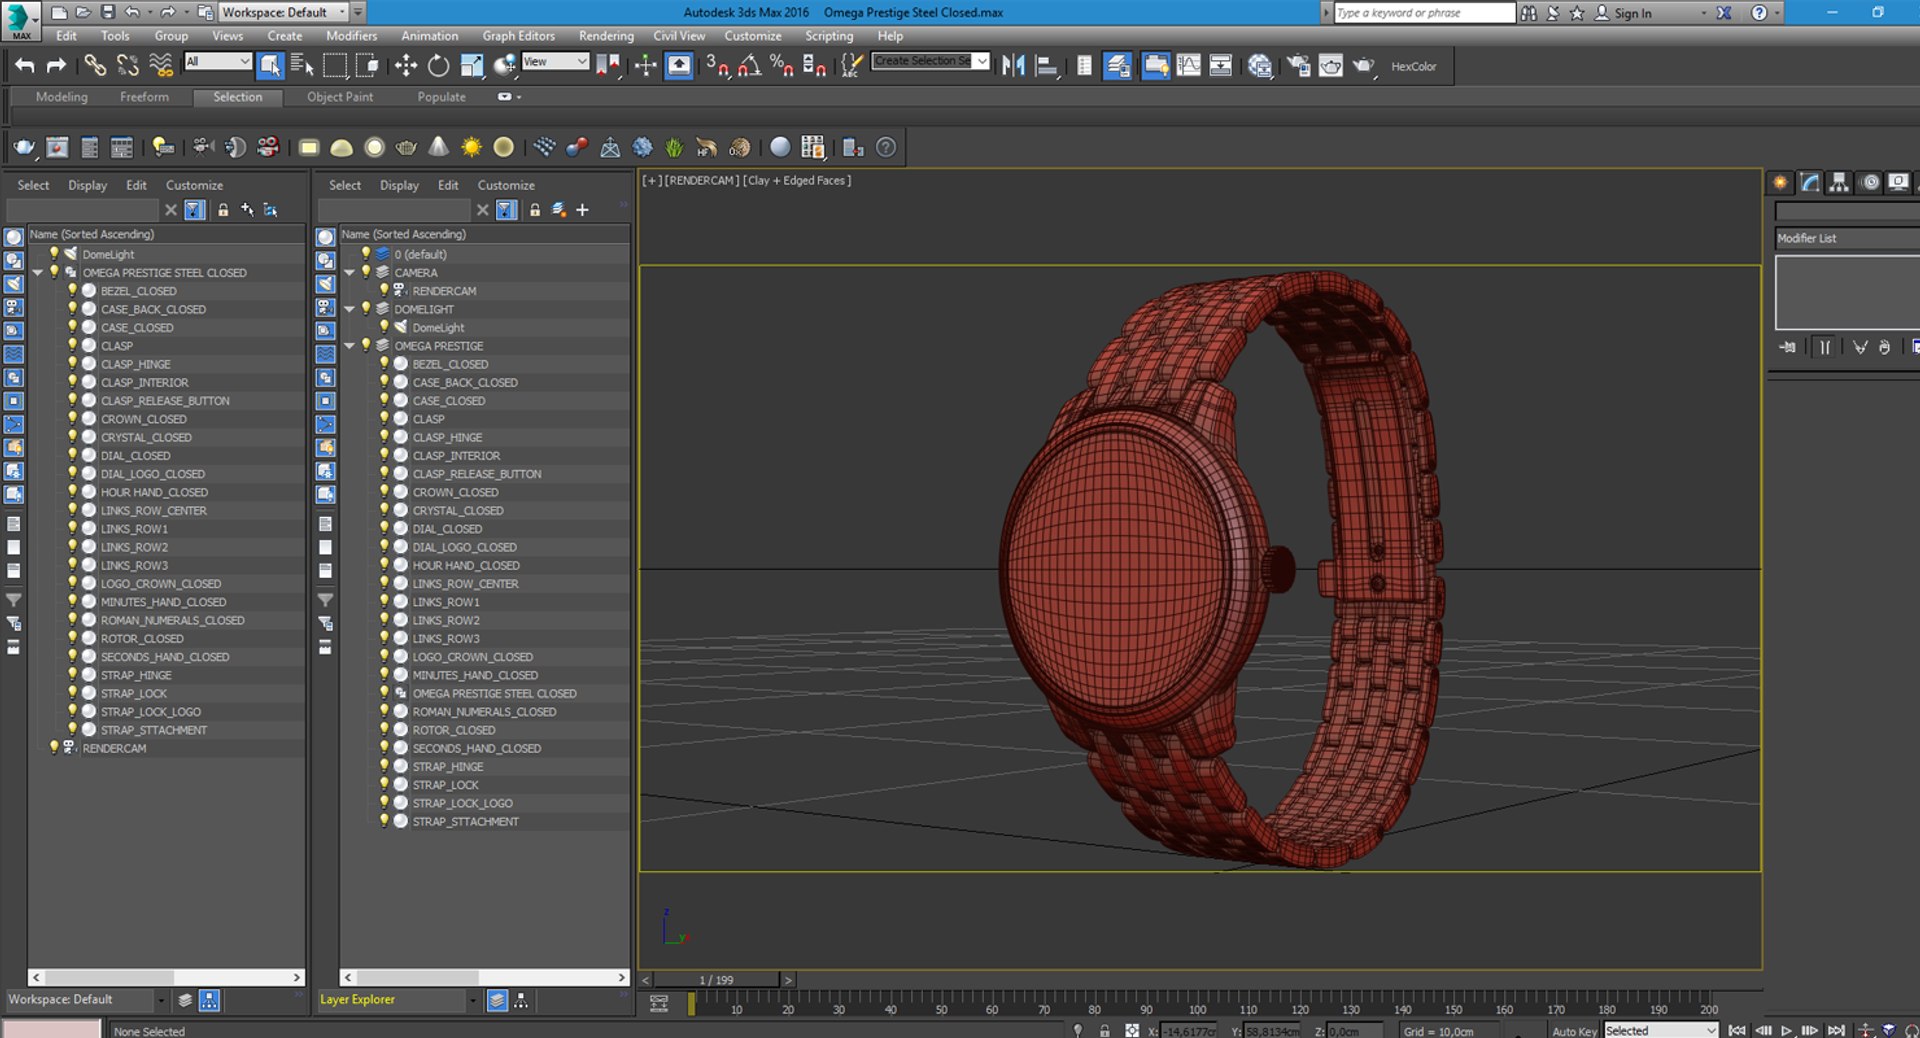Click the help question mark icon
The height and width of the screenshot is (1038, 1920).
click(886, 147)
